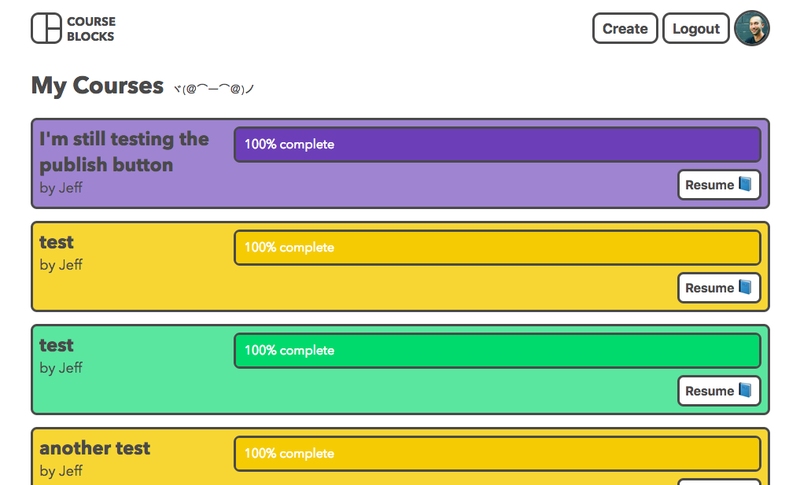Click the green 'test' course progress bar
This screenshot has height=485, width=800.
pyautogui.click(x=497, y=350)
